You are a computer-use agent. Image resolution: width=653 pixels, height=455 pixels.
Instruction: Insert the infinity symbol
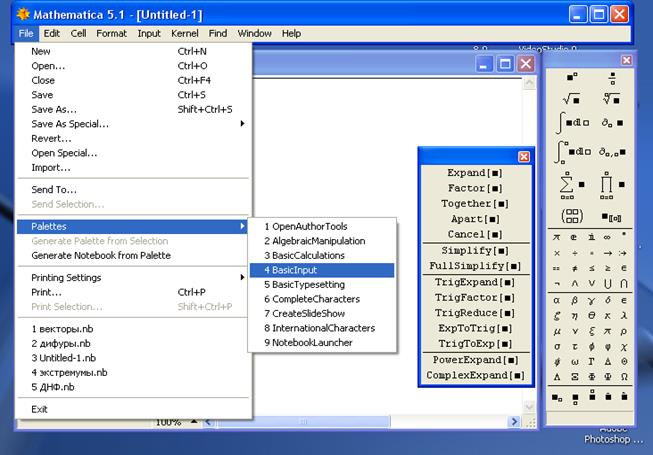607,237
